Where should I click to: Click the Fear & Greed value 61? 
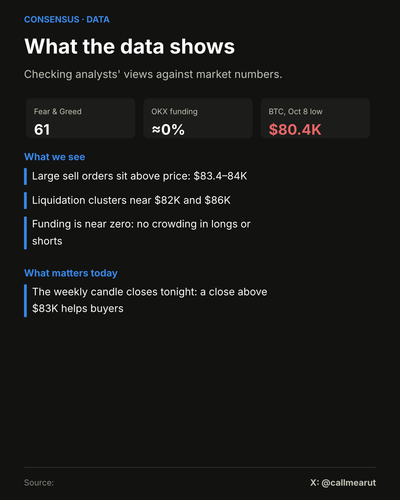tap(42, 130)
